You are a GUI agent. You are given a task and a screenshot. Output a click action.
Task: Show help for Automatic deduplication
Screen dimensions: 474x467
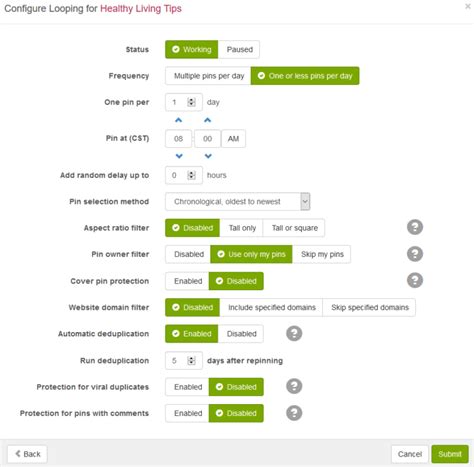coord(294,333)
